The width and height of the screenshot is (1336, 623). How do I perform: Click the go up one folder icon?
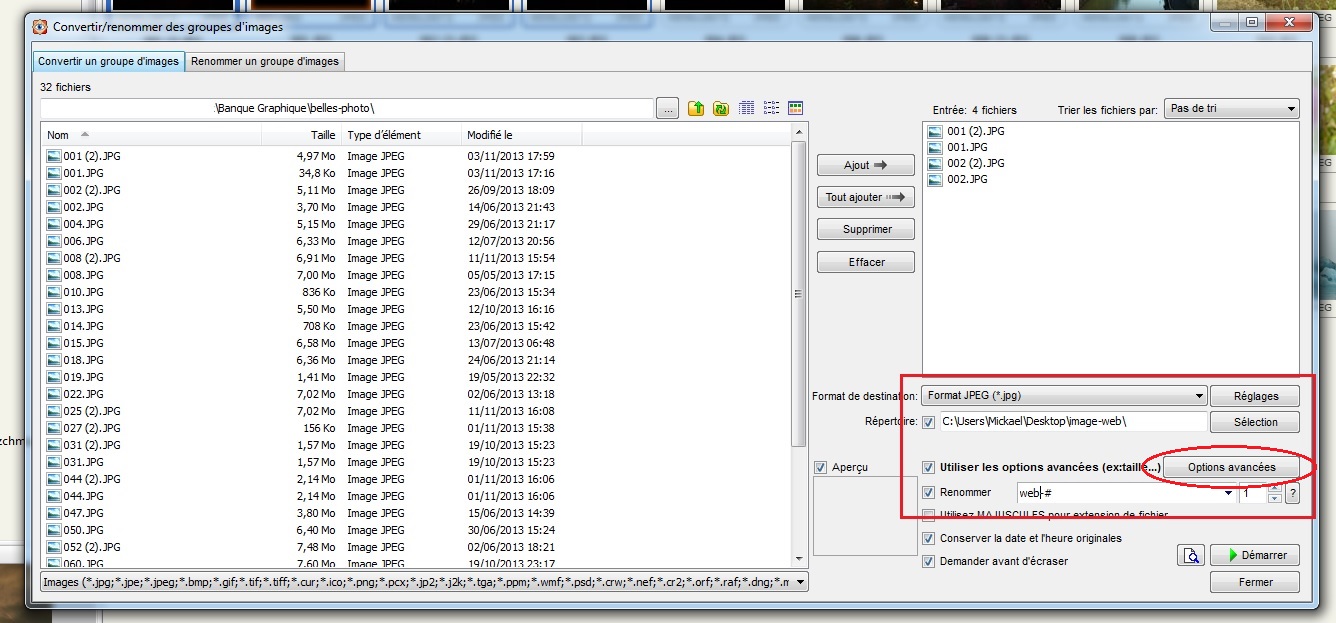coord(696,108)
